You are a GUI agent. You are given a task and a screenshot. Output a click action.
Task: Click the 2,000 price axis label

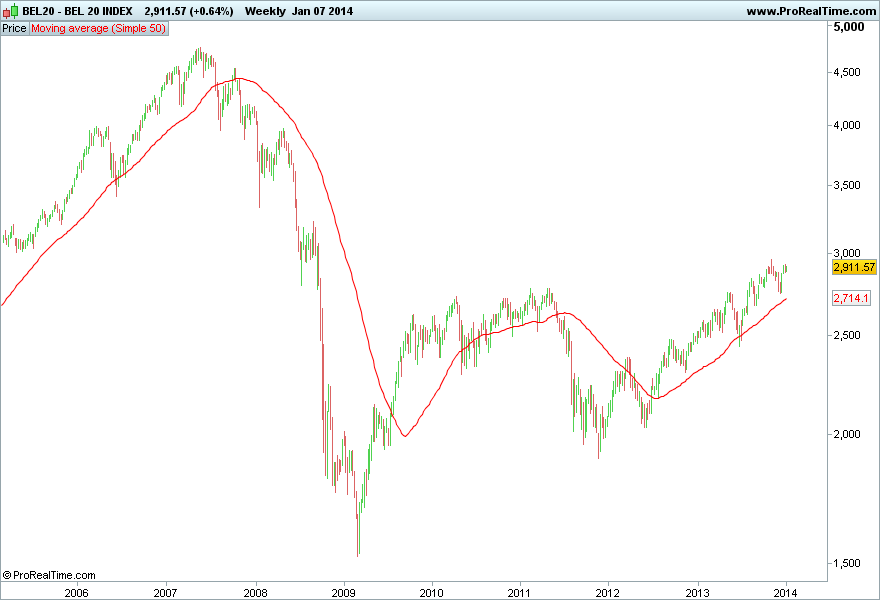point(847,434)
